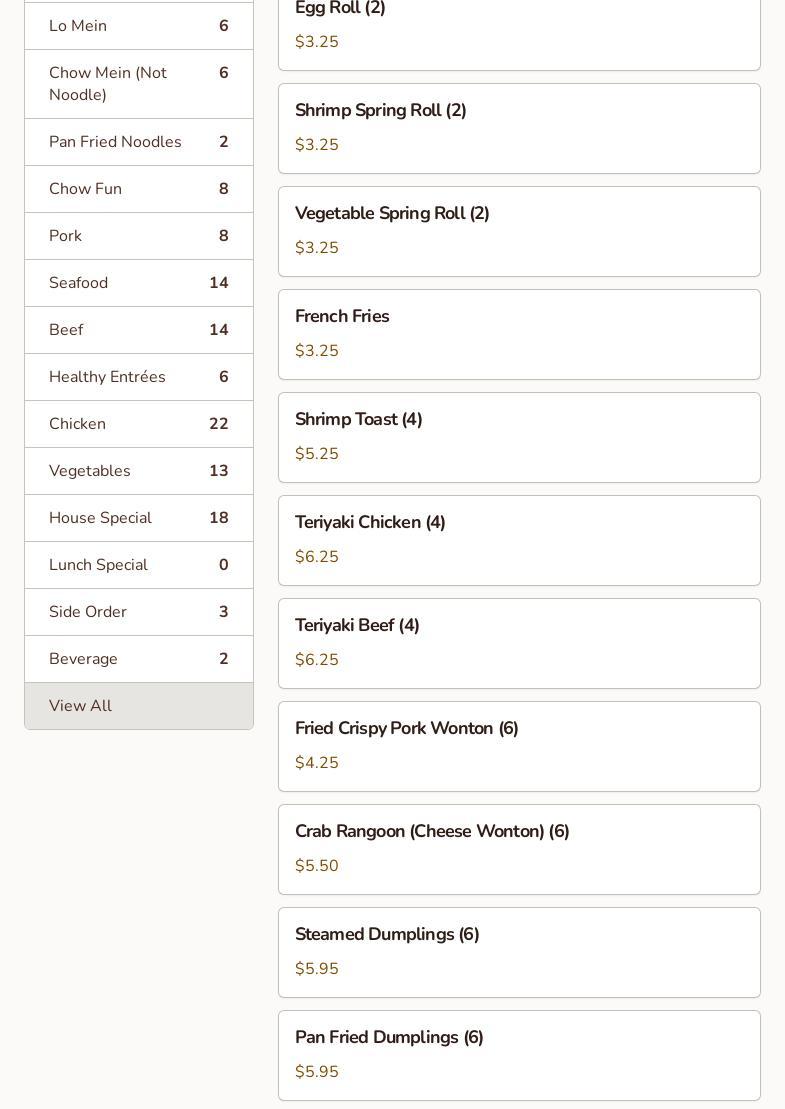This screenshot has height=1109, width=785.
Task: Switch to the Lunch Special category
Action: tap(138, 565)
